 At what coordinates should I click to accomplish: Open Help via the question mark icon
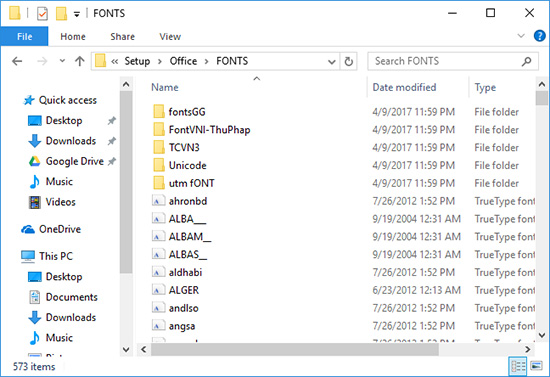click(539, 36)
